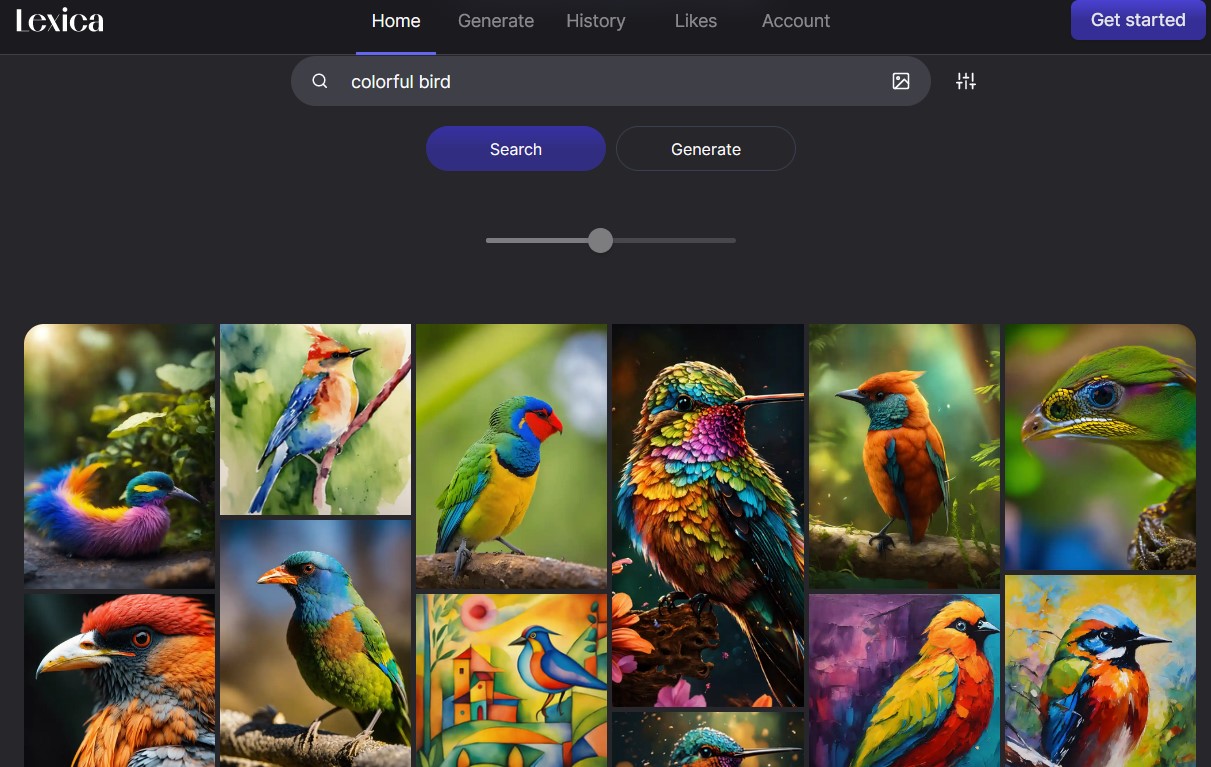Image resolution: width=1211 pixels, height=767 pixels.
Task: Open the Account tab
Action: tap(796, 20)
